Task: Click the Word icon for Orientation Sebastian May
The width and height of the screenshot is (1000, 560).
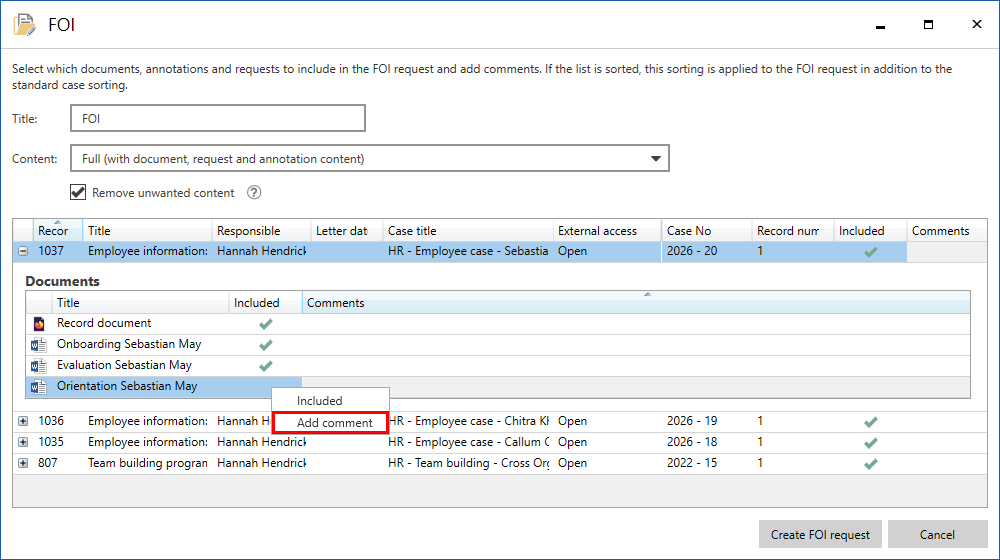Action: (x=39, y=387)
